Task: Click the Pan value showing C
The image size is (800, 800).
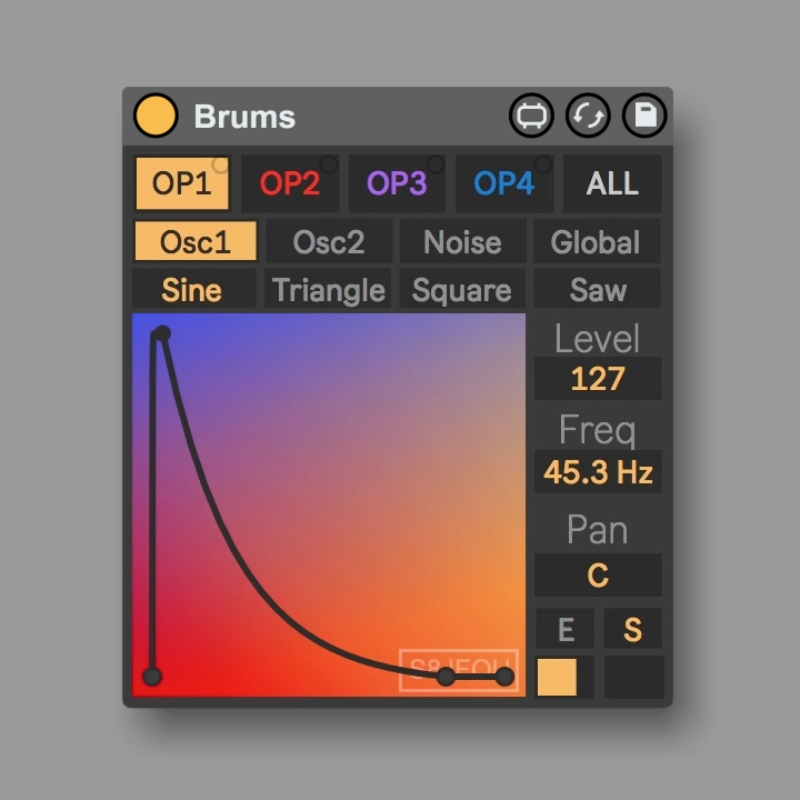Action: point(597,576)
